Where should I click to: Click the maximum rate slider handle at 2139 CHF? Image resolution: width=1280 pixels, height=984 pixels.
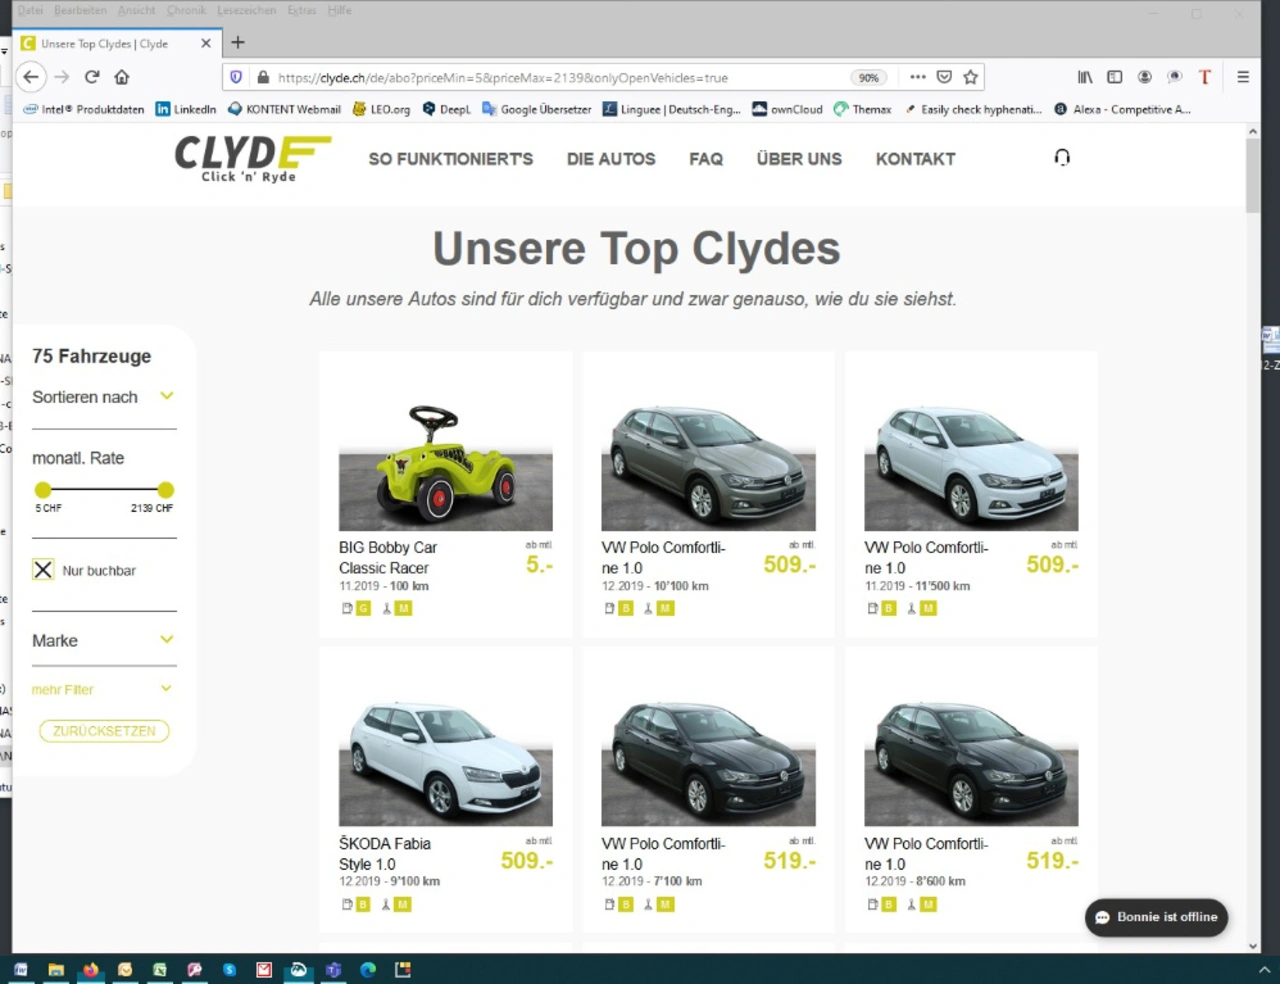tap(166, 489)
